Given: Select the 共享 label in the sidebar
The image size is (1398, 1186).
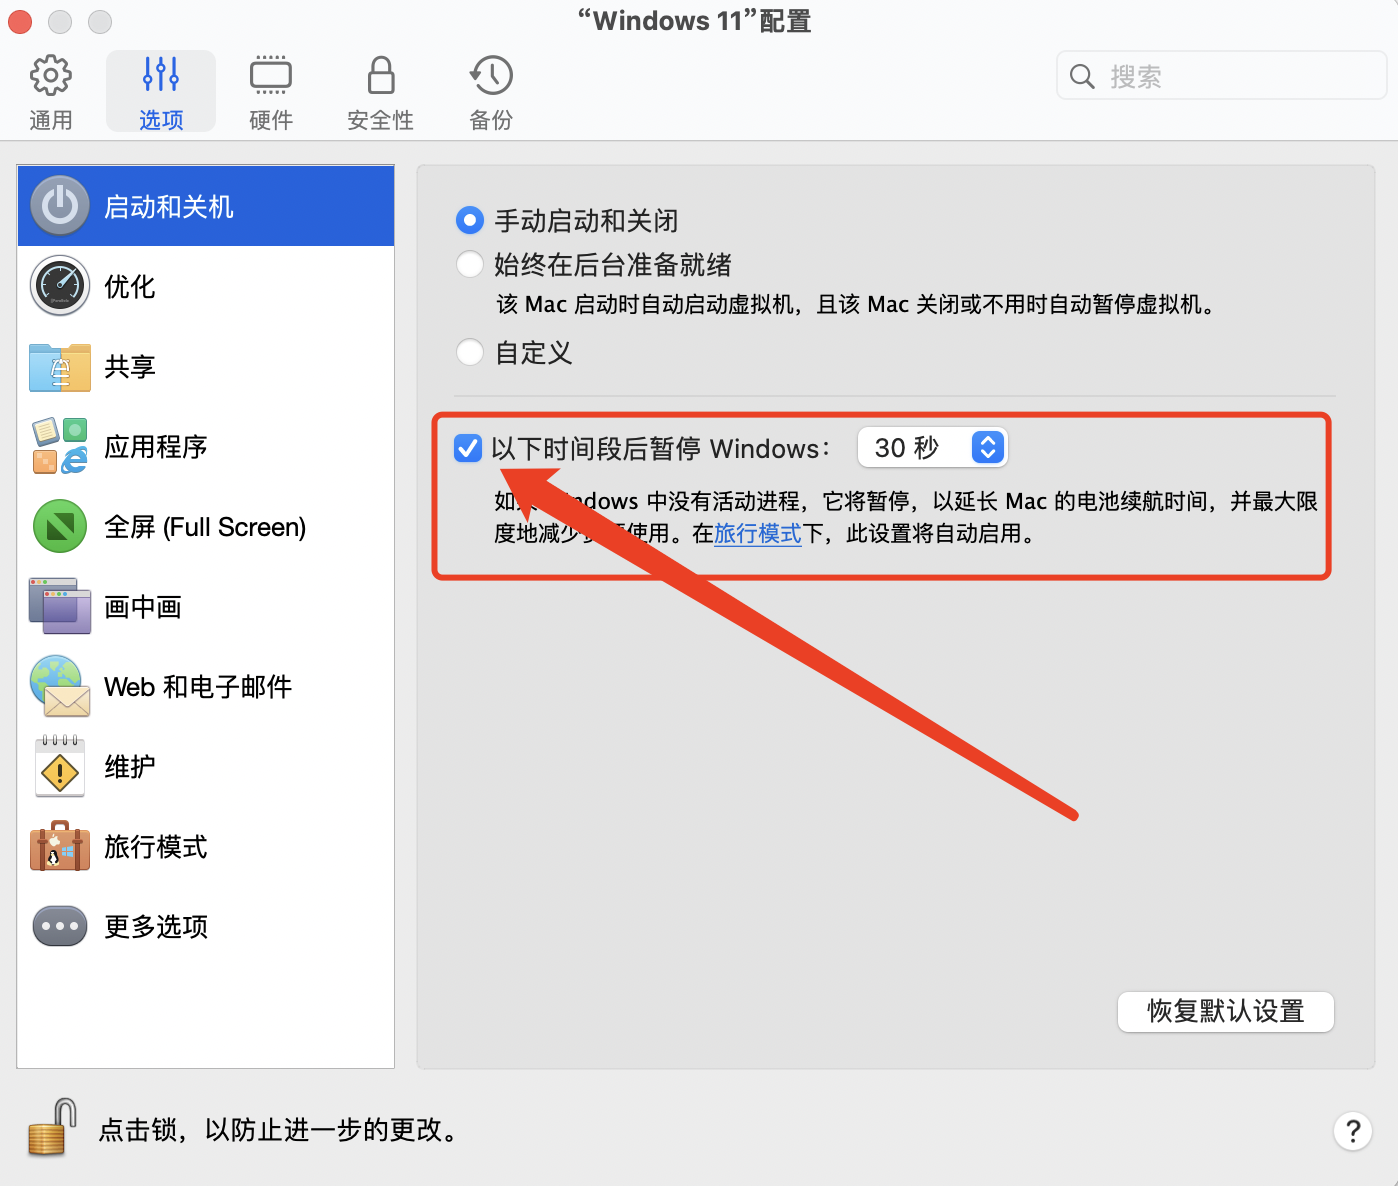Looking at the screenshot, I should click(x=130, y=367).
